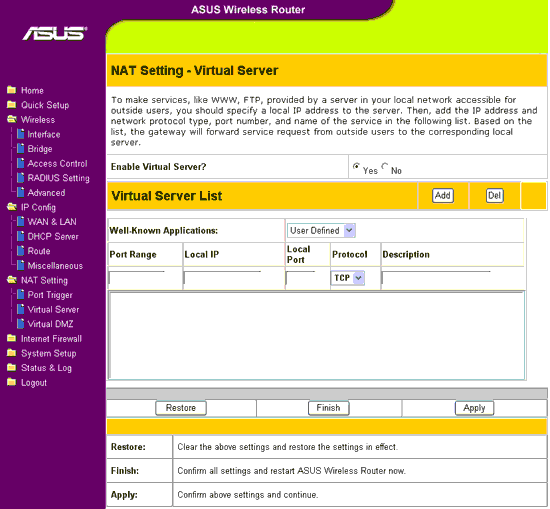The height and width of the screenshot is (509, 550).
Task: Open Wireless Advanced page
Action: click(46, 193)
